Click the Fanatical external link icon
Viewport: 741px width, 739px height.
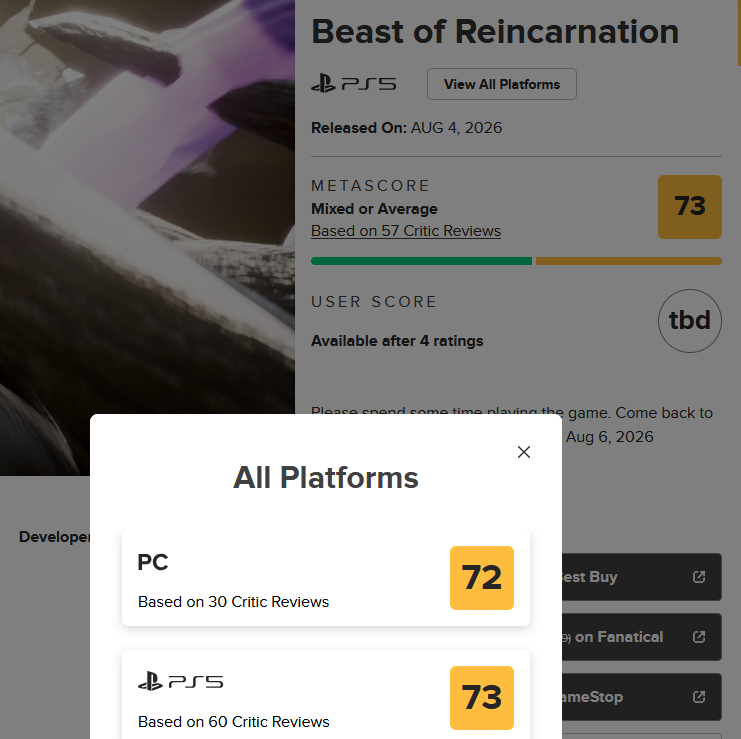coord(699,637)
